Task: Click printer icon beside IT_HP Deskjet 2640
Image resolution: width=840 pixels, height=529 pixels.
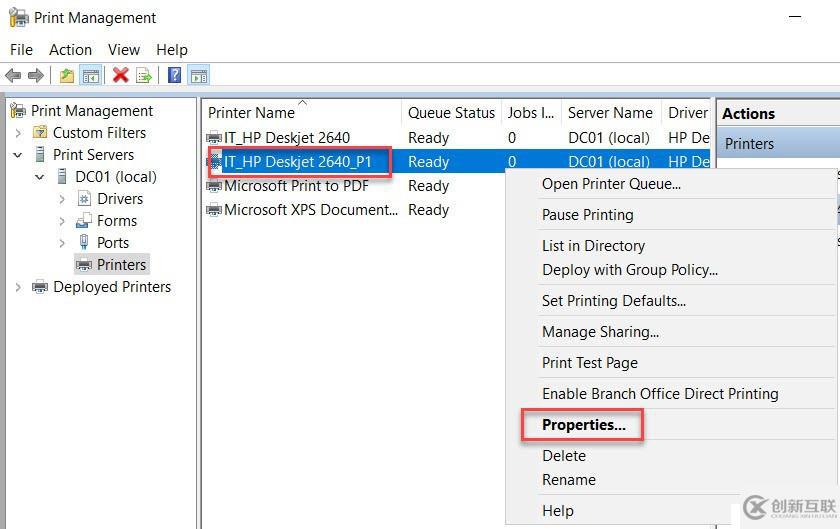Action: point(214,138)
